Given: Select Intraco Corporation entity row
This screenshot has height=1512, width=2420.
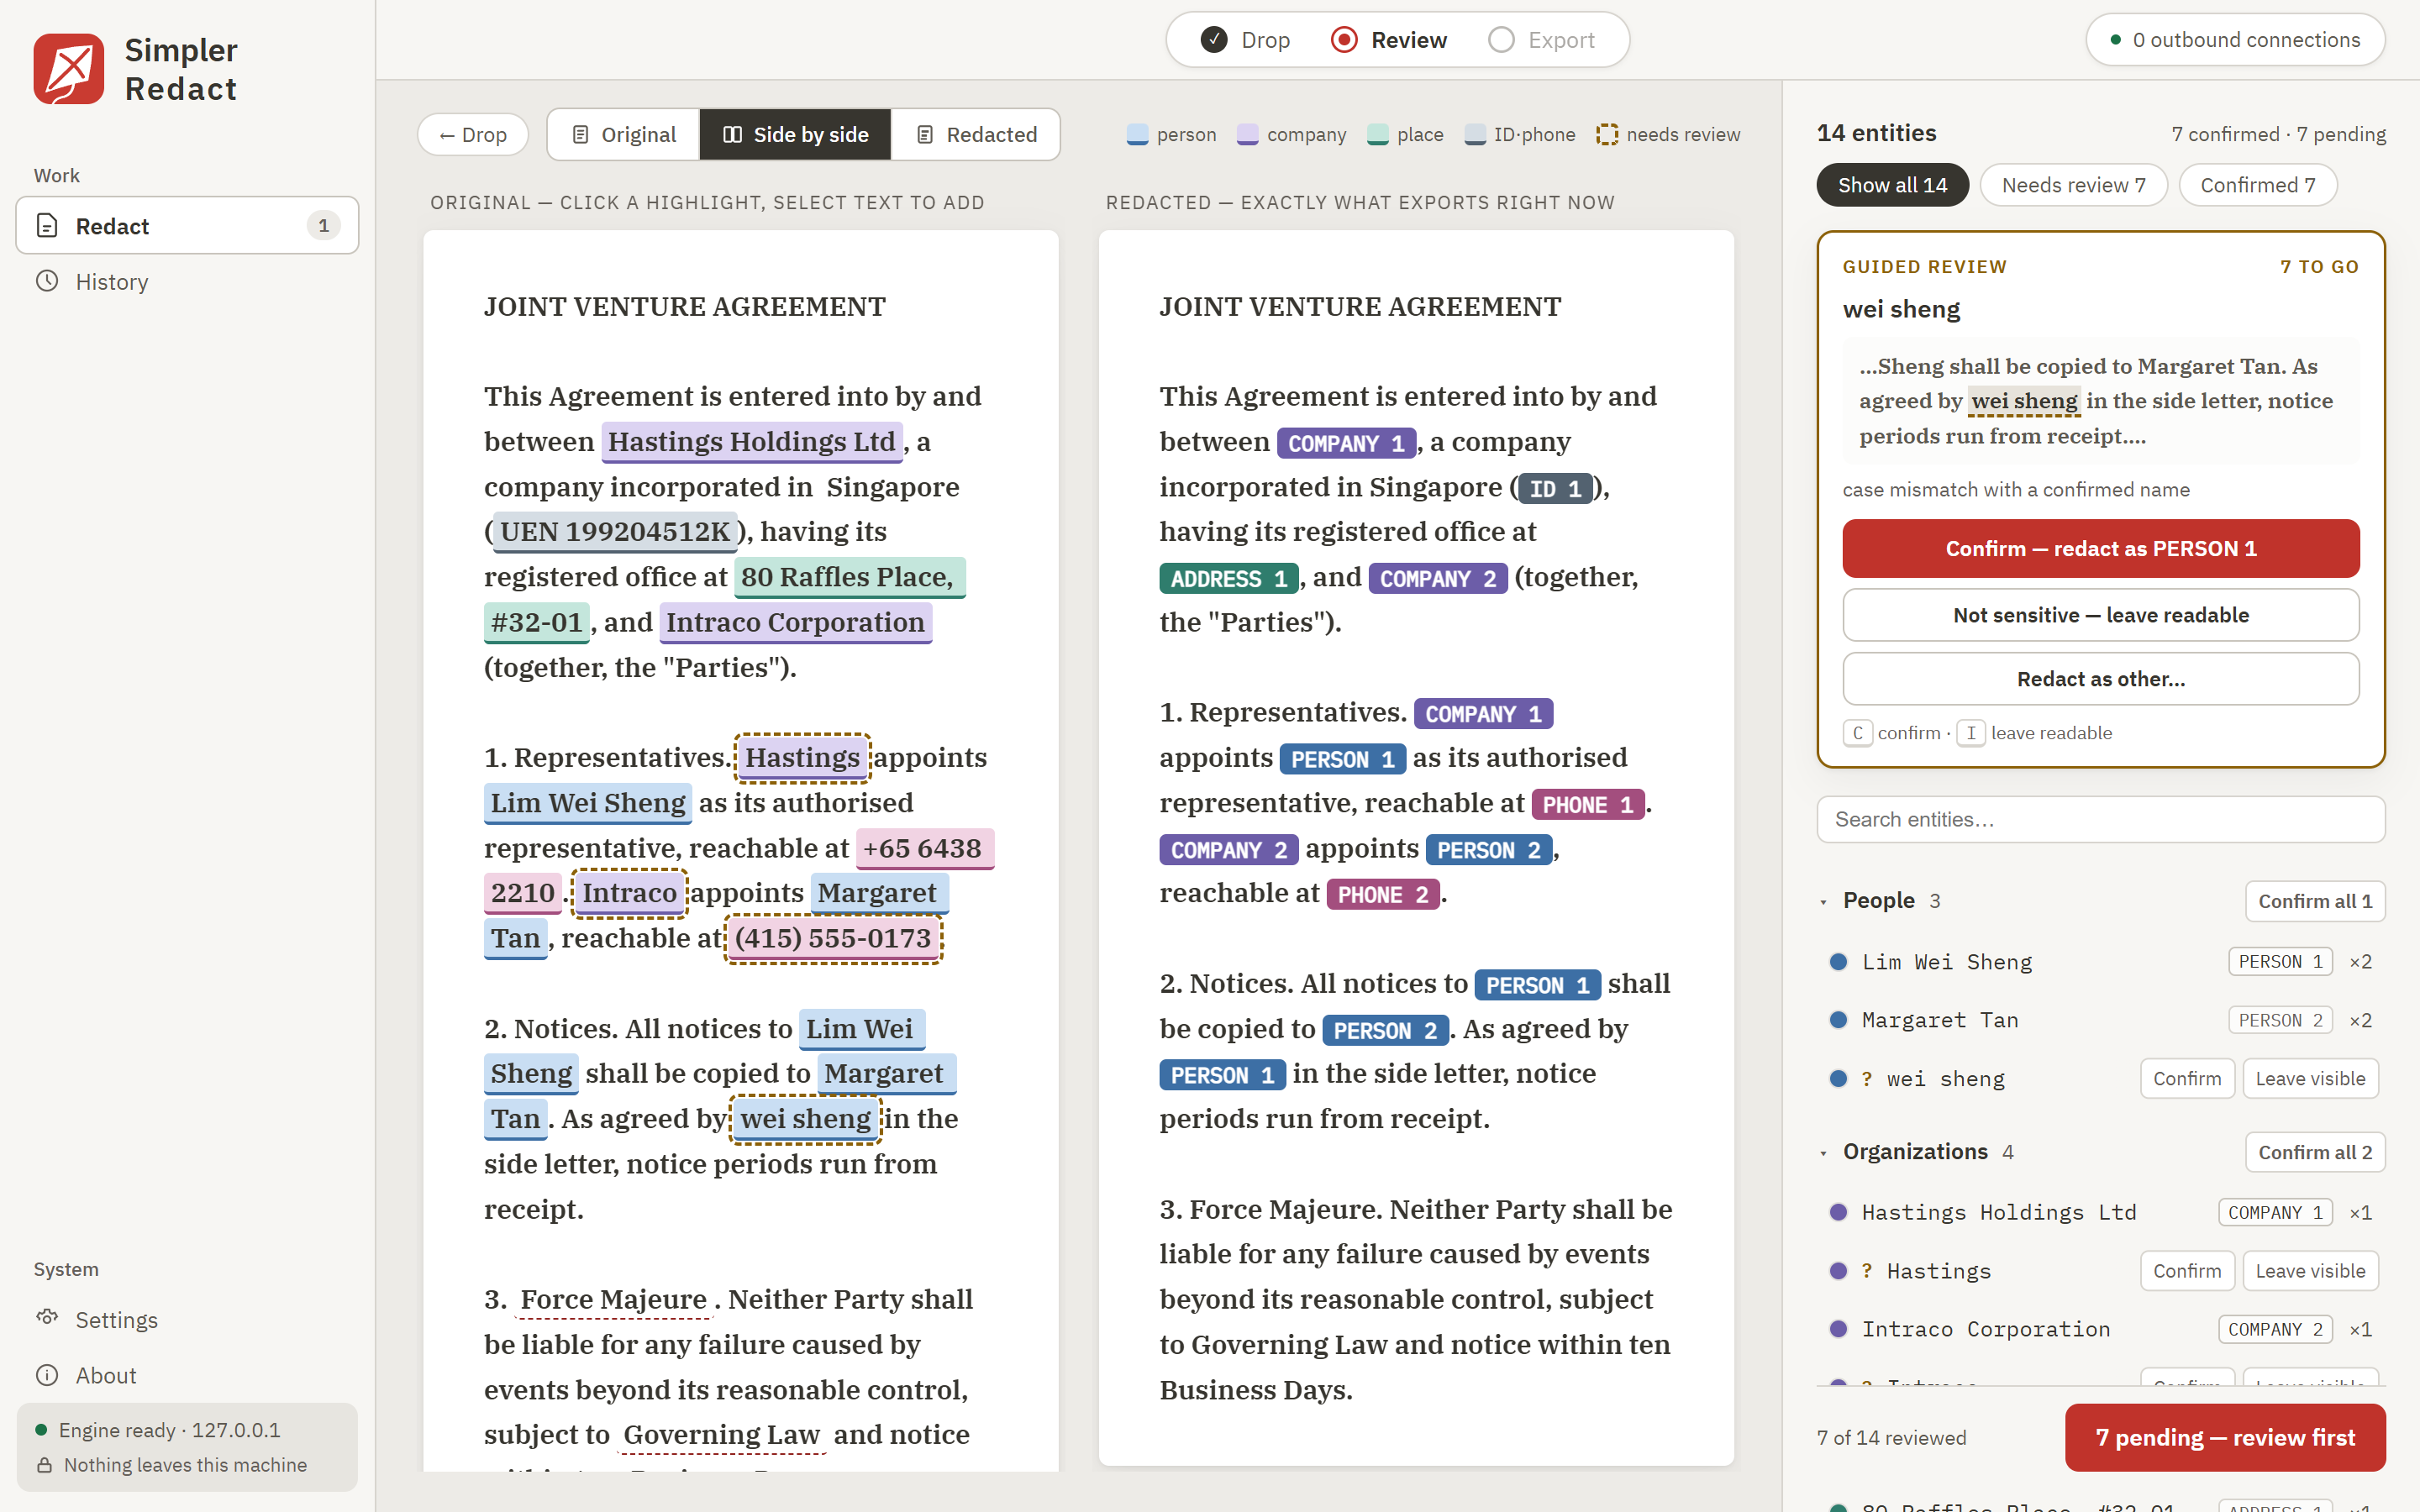Looking at the screenshot, I should coord(2100,1329).
